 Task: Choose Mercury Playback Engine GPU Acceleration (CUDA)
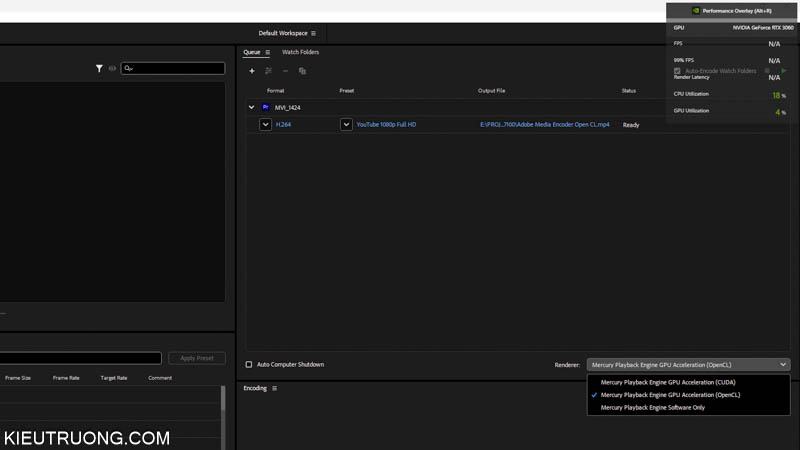[x=668, y=382]
